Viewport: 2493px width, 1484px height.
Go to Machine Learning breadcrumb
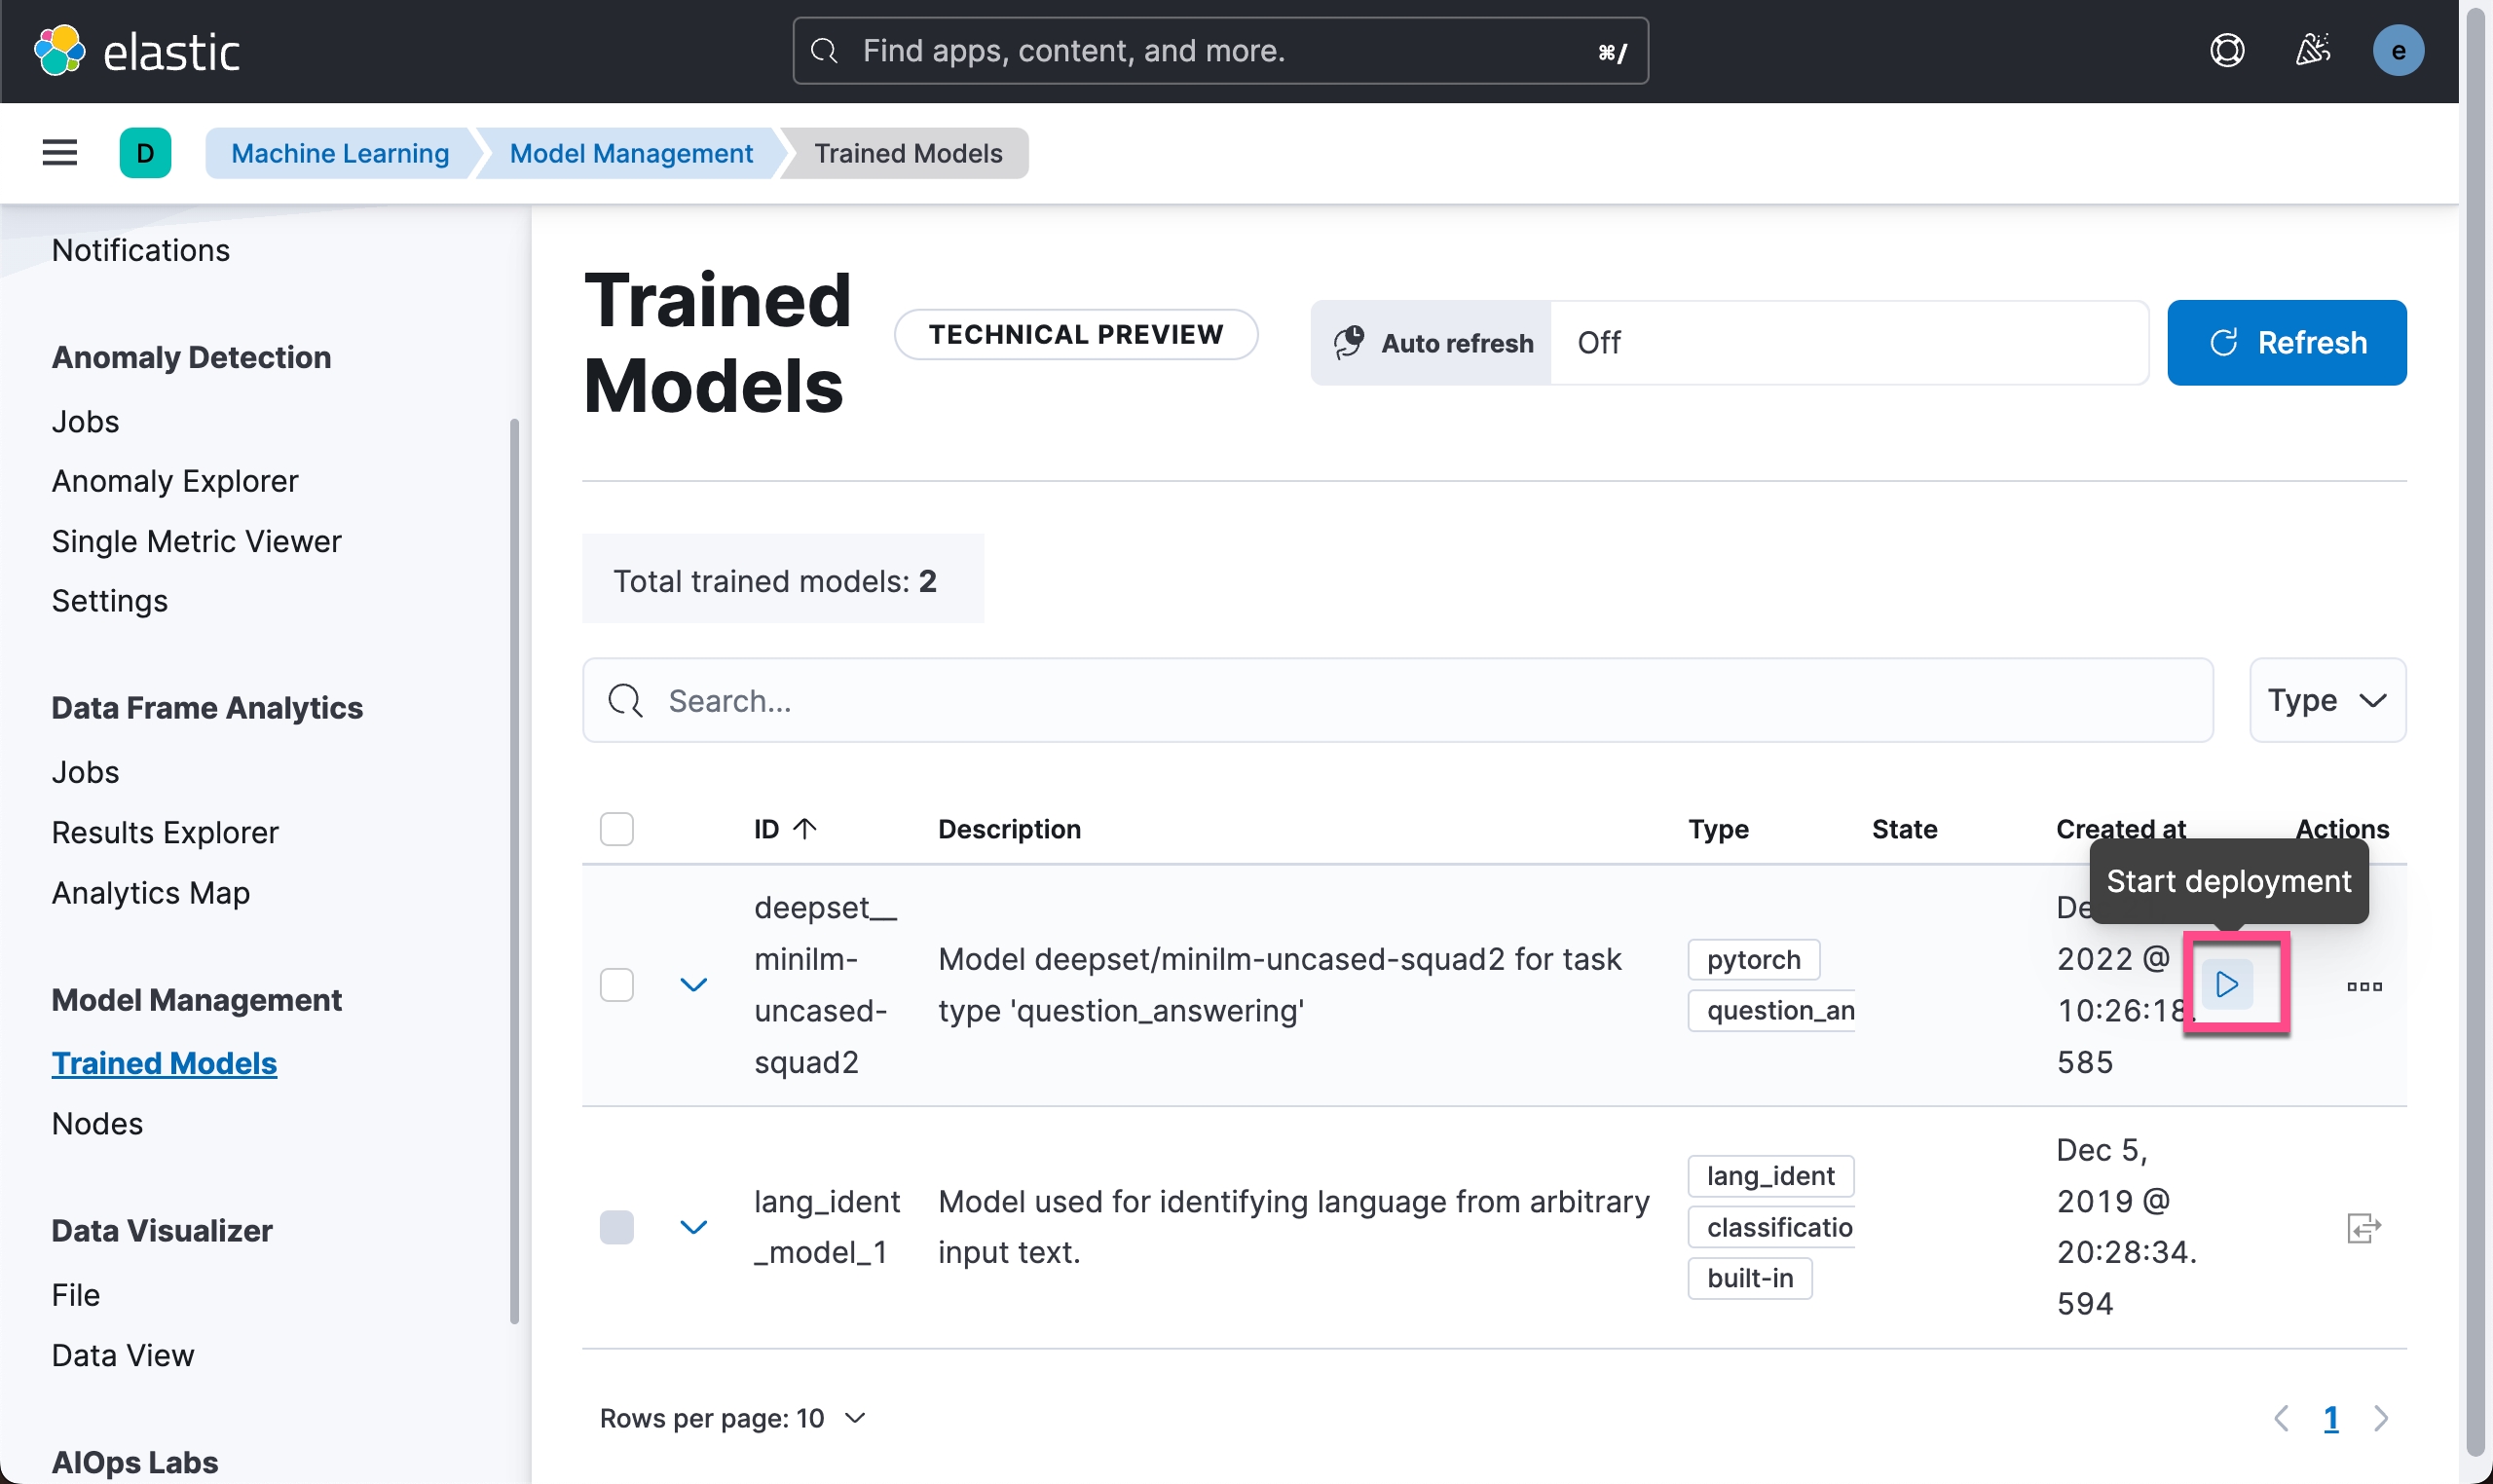(340, 153)
